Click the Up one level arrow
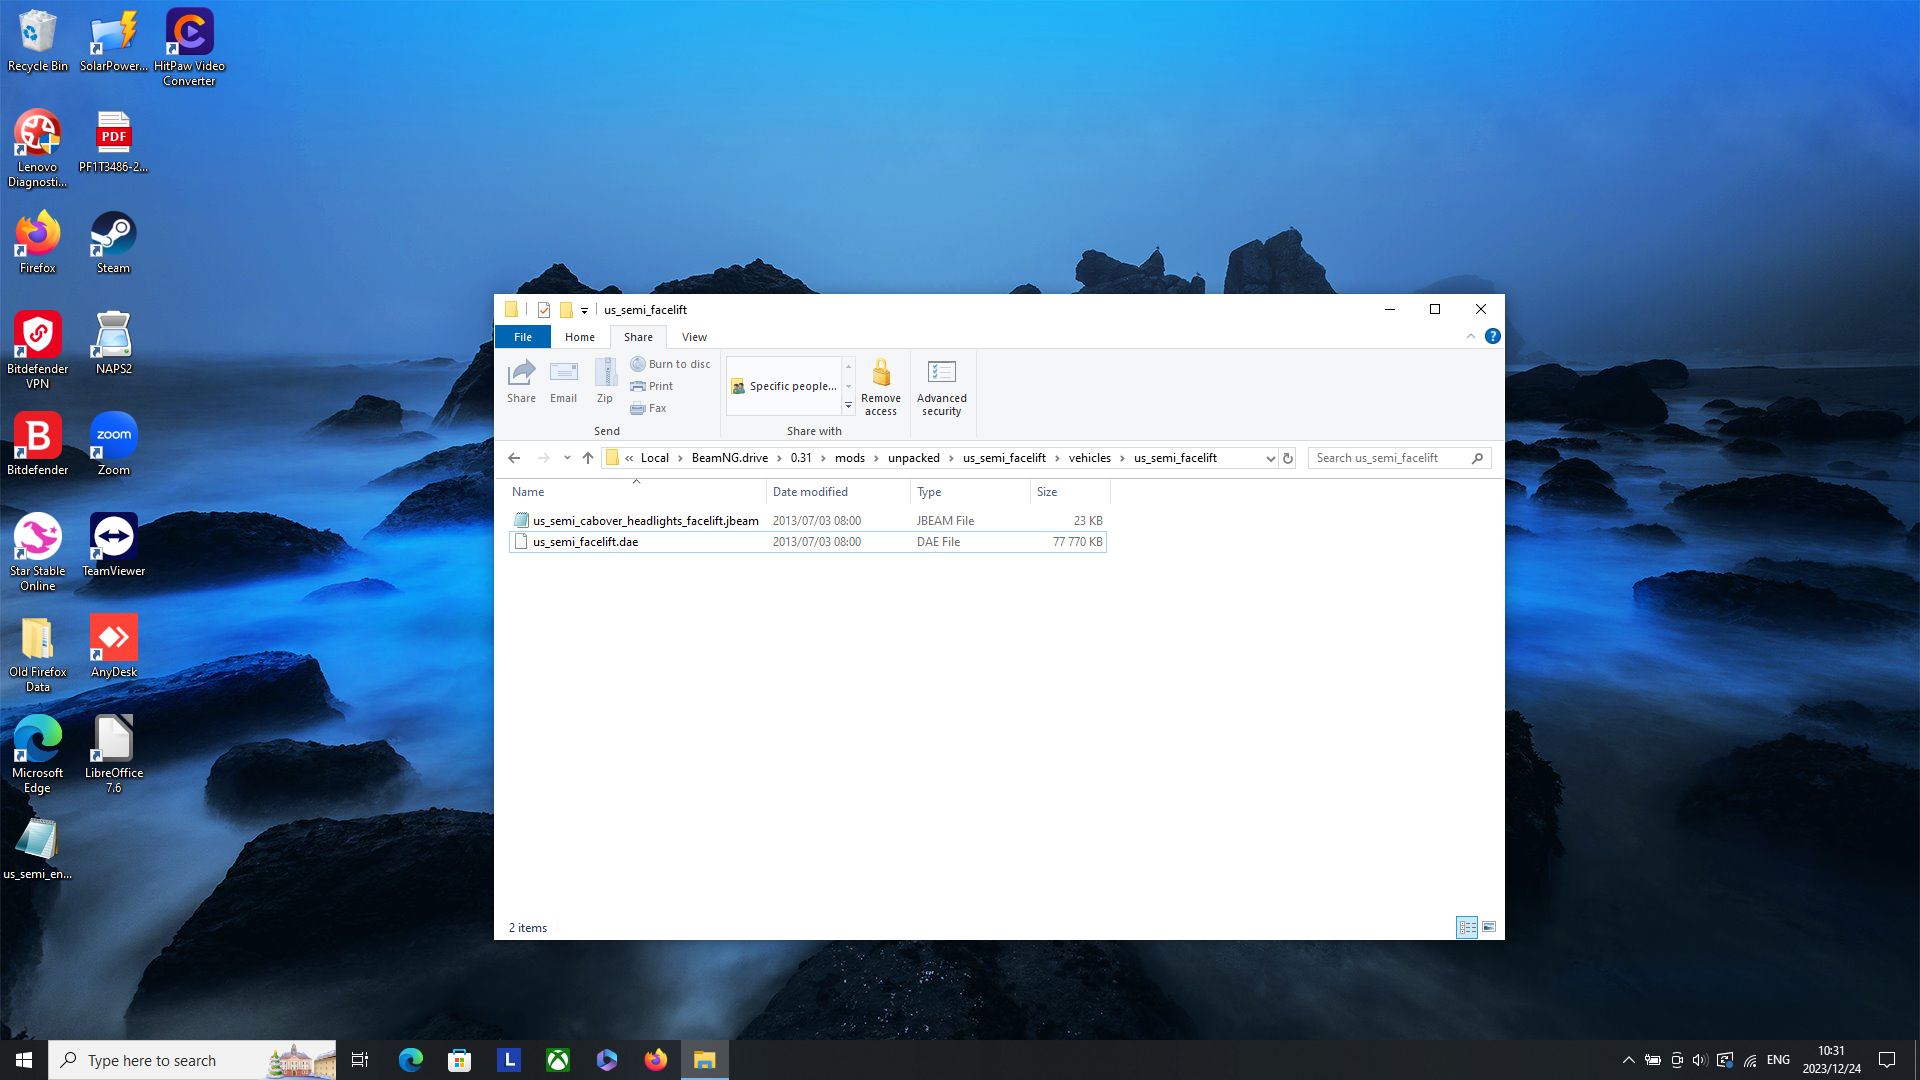This screenshot has height=1080, width=1920. 588,458
